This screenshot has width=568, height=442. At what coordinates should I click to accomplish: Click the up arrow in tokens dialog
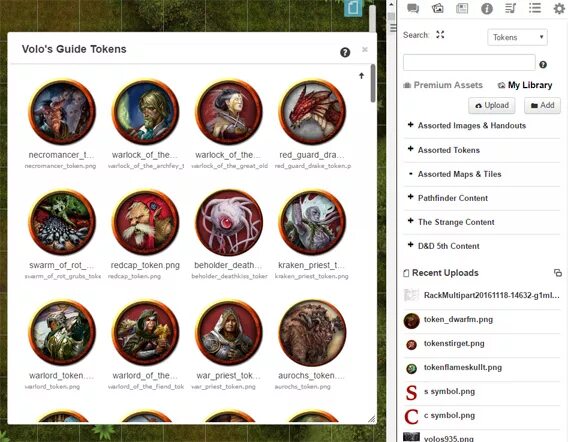(361, 76)
